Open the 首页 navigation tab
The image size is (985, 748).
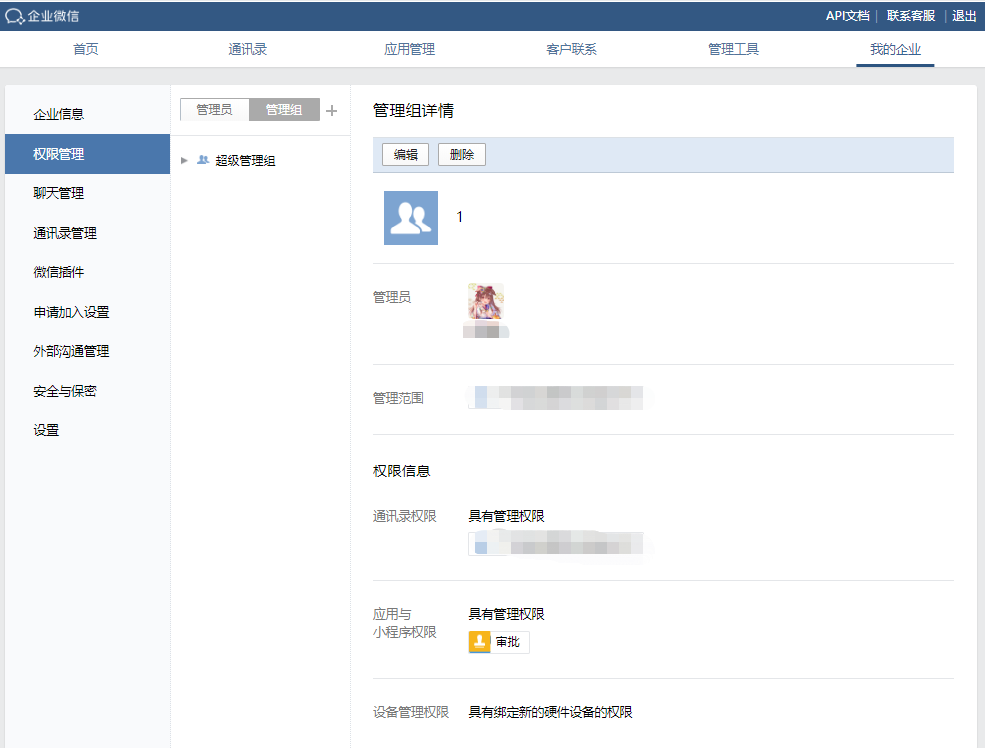pyautogui.click(x=86, y=49)
